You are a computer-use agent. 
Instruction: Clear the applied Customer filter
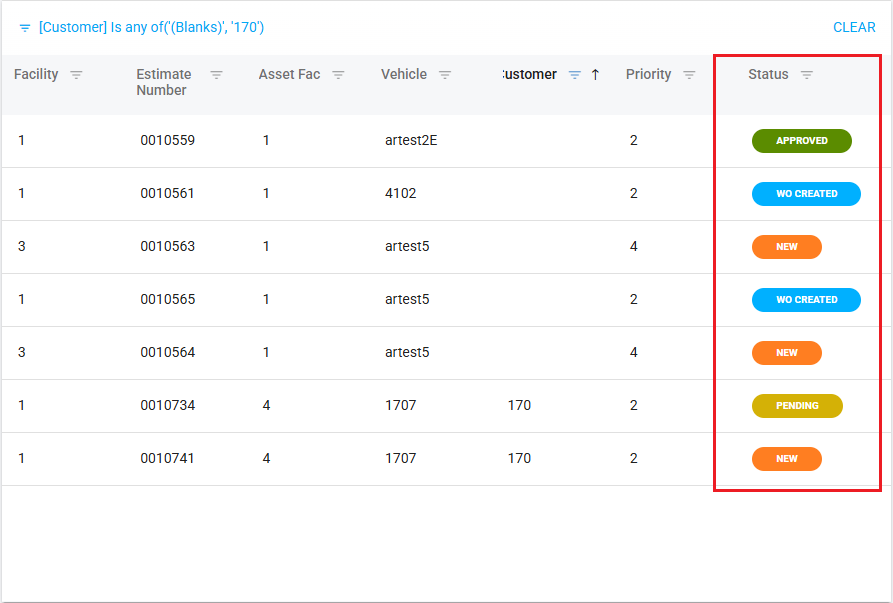[x=854, y=28]
